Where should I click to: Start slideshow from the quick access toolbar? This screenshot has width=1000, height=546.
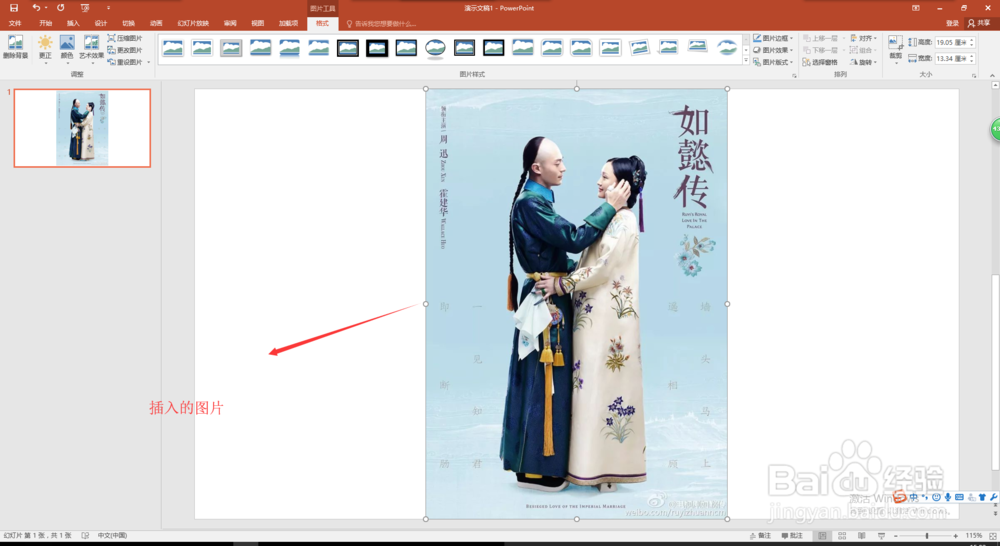pyautogui.click(x=85, y=8)
